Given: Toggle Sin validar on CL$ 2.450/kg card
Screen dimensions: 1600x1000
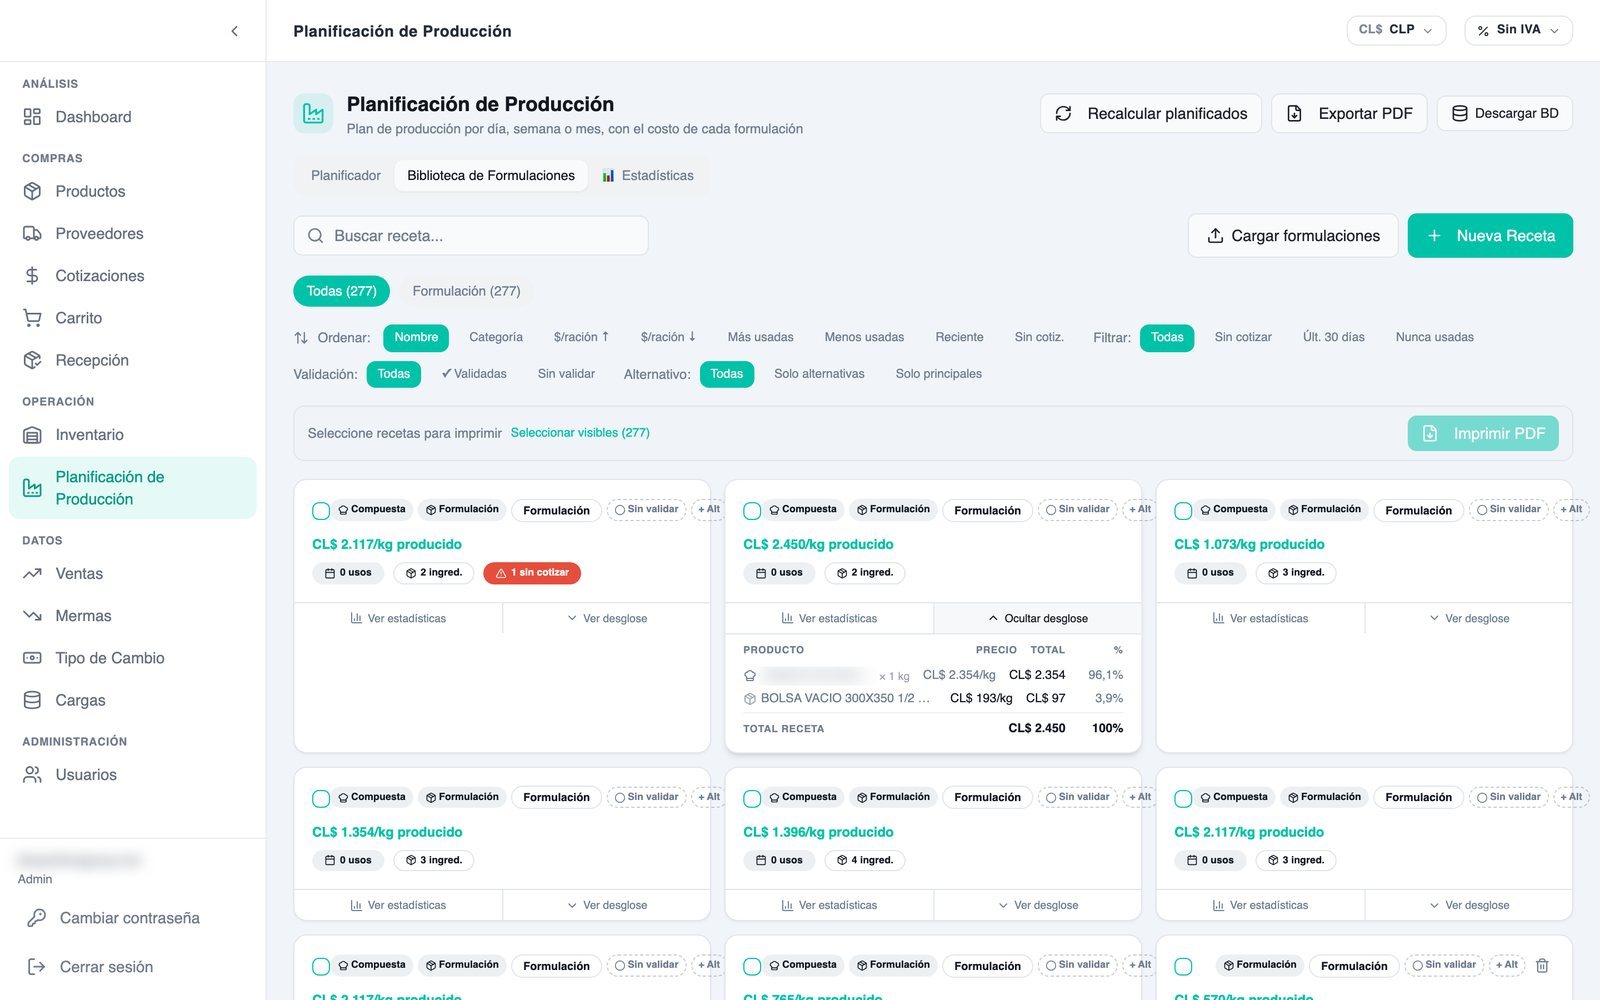Looking at the screenshot, I should point(1077,509).
